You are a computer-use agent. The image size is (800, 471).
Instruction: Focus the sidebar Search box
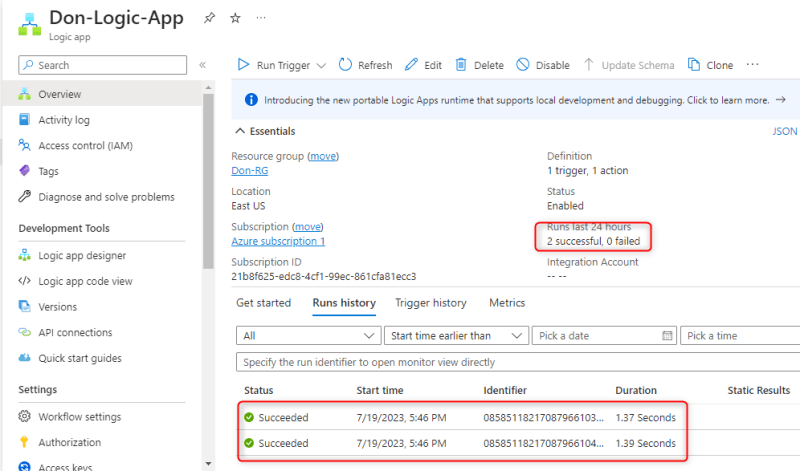(x=103, y=65)
